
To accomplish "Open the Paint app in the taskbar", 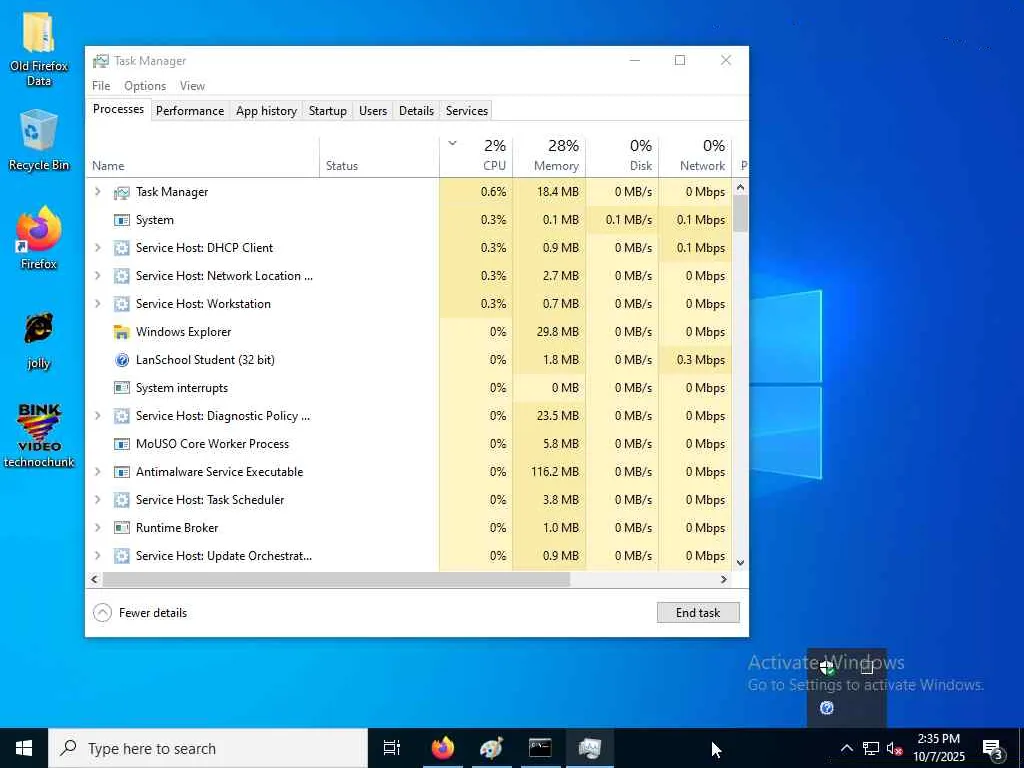I will coord(491,748).
